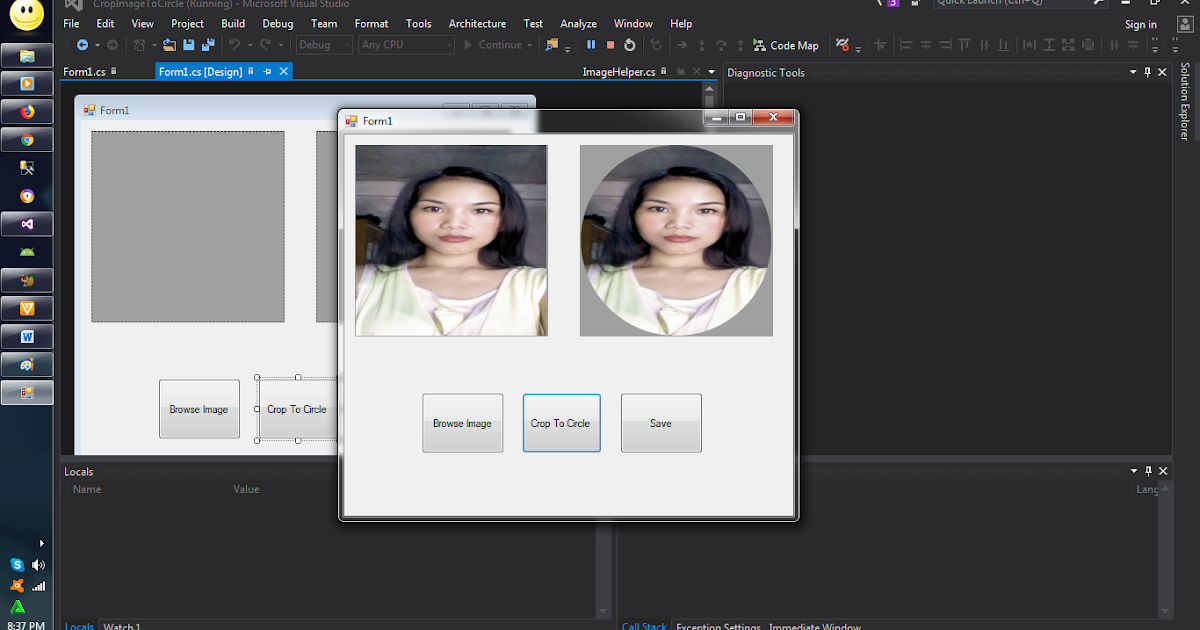Open Visual Studio taskbar icon
Screen dimensions: 1200x630
(x=27, y=225)
